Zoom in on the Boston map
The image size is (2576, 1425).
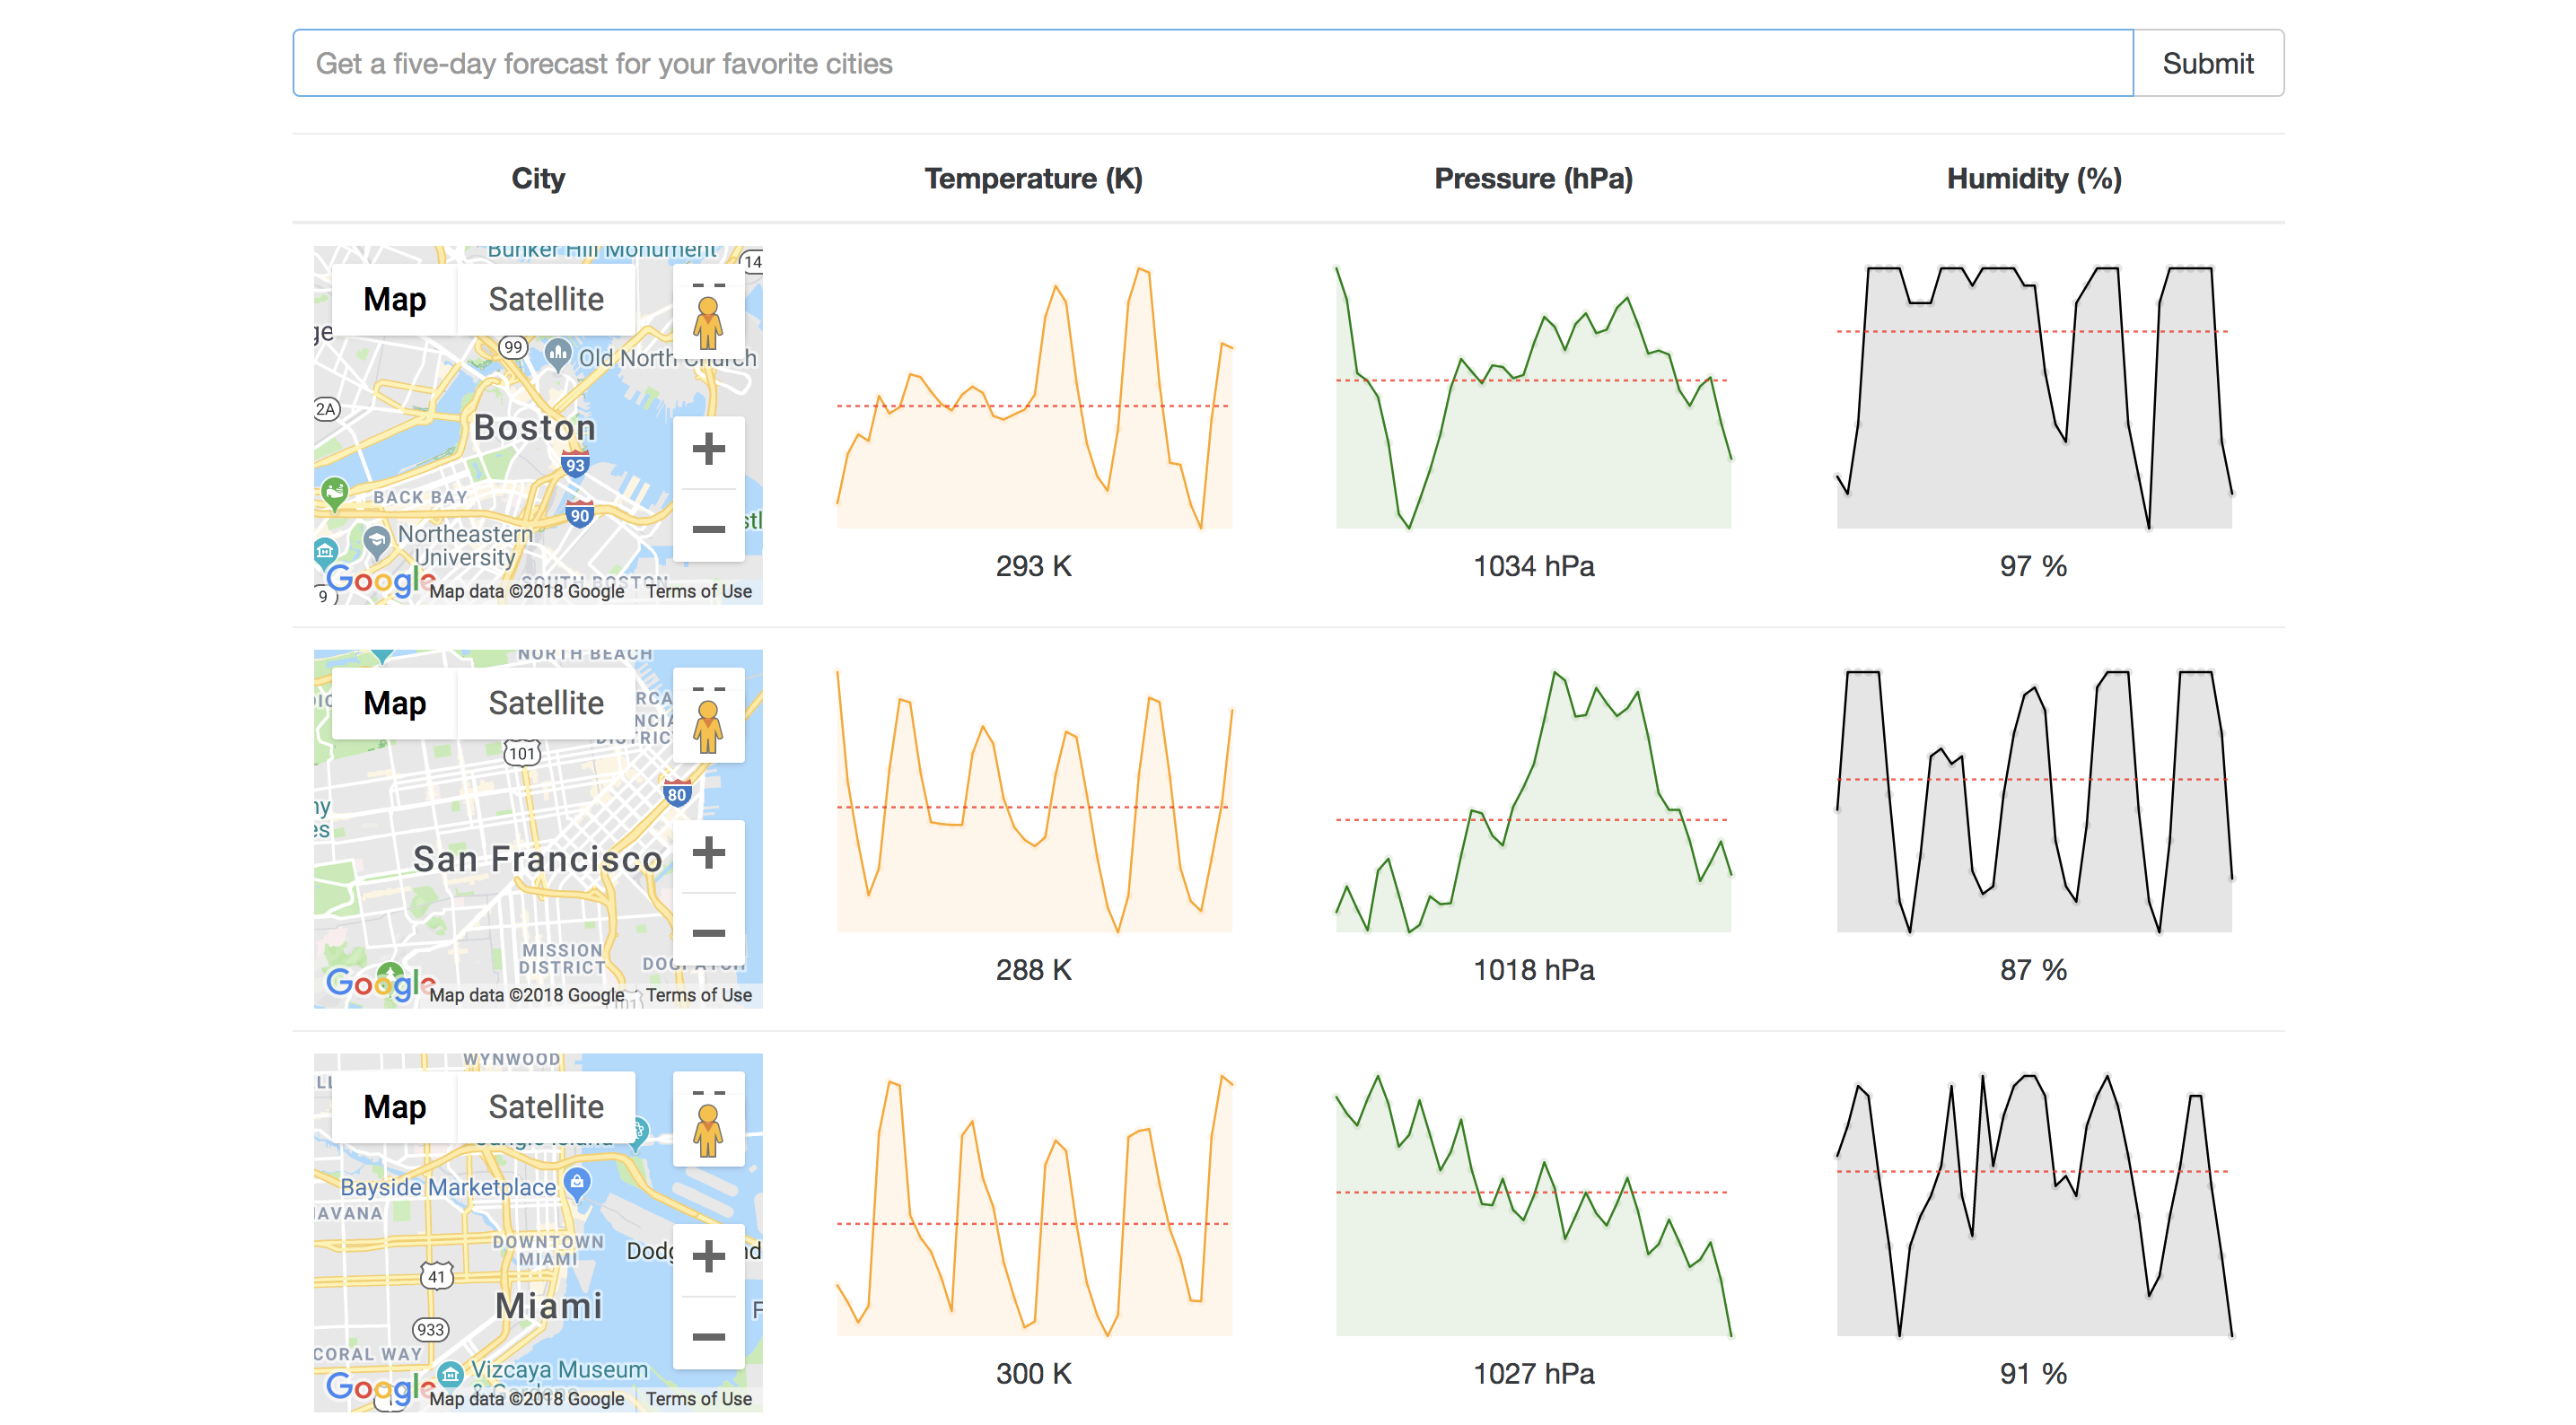click(x=709, y=449)
